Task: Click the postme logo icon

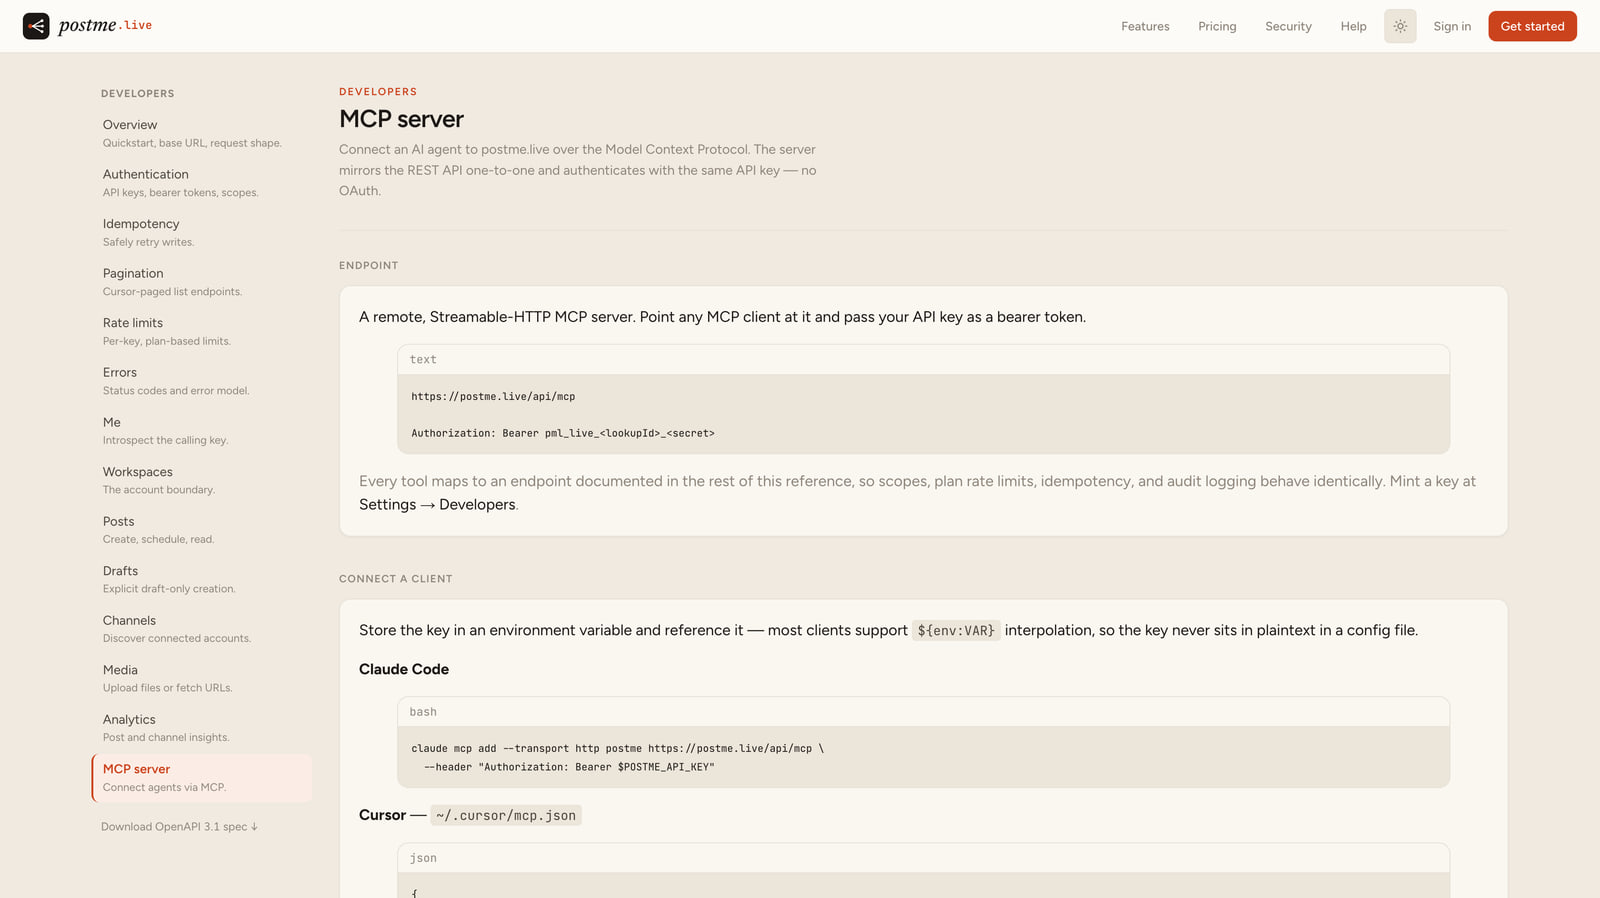Action: (x=36, y=26)
